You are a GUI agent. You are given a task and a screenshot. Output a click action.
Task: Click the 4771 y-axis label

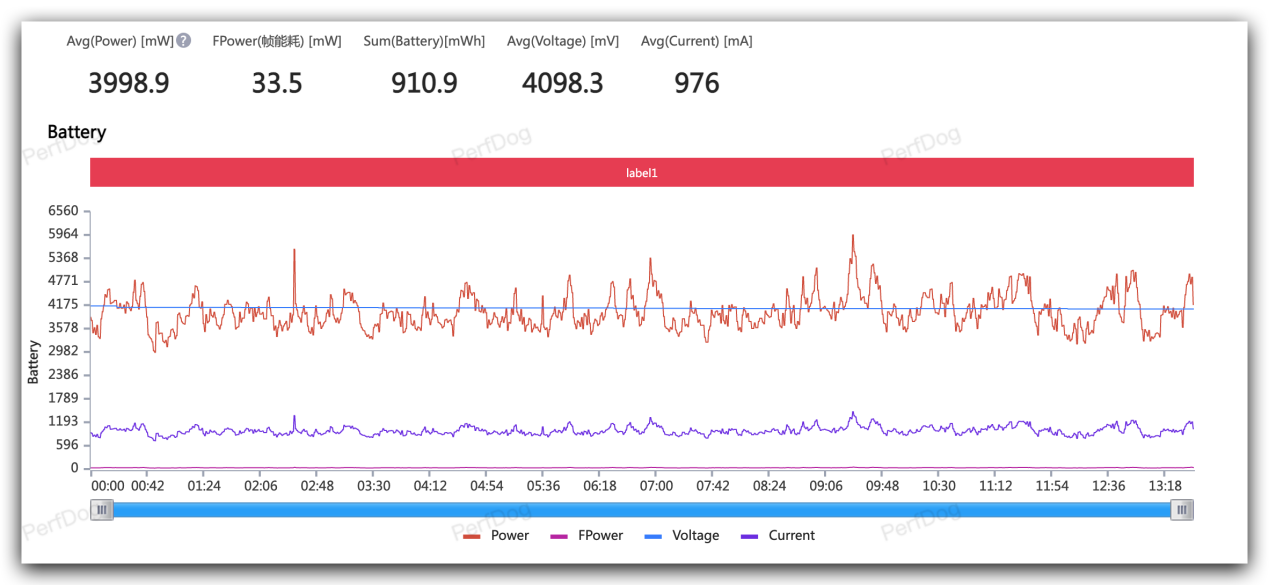click(x=62, y=281)
